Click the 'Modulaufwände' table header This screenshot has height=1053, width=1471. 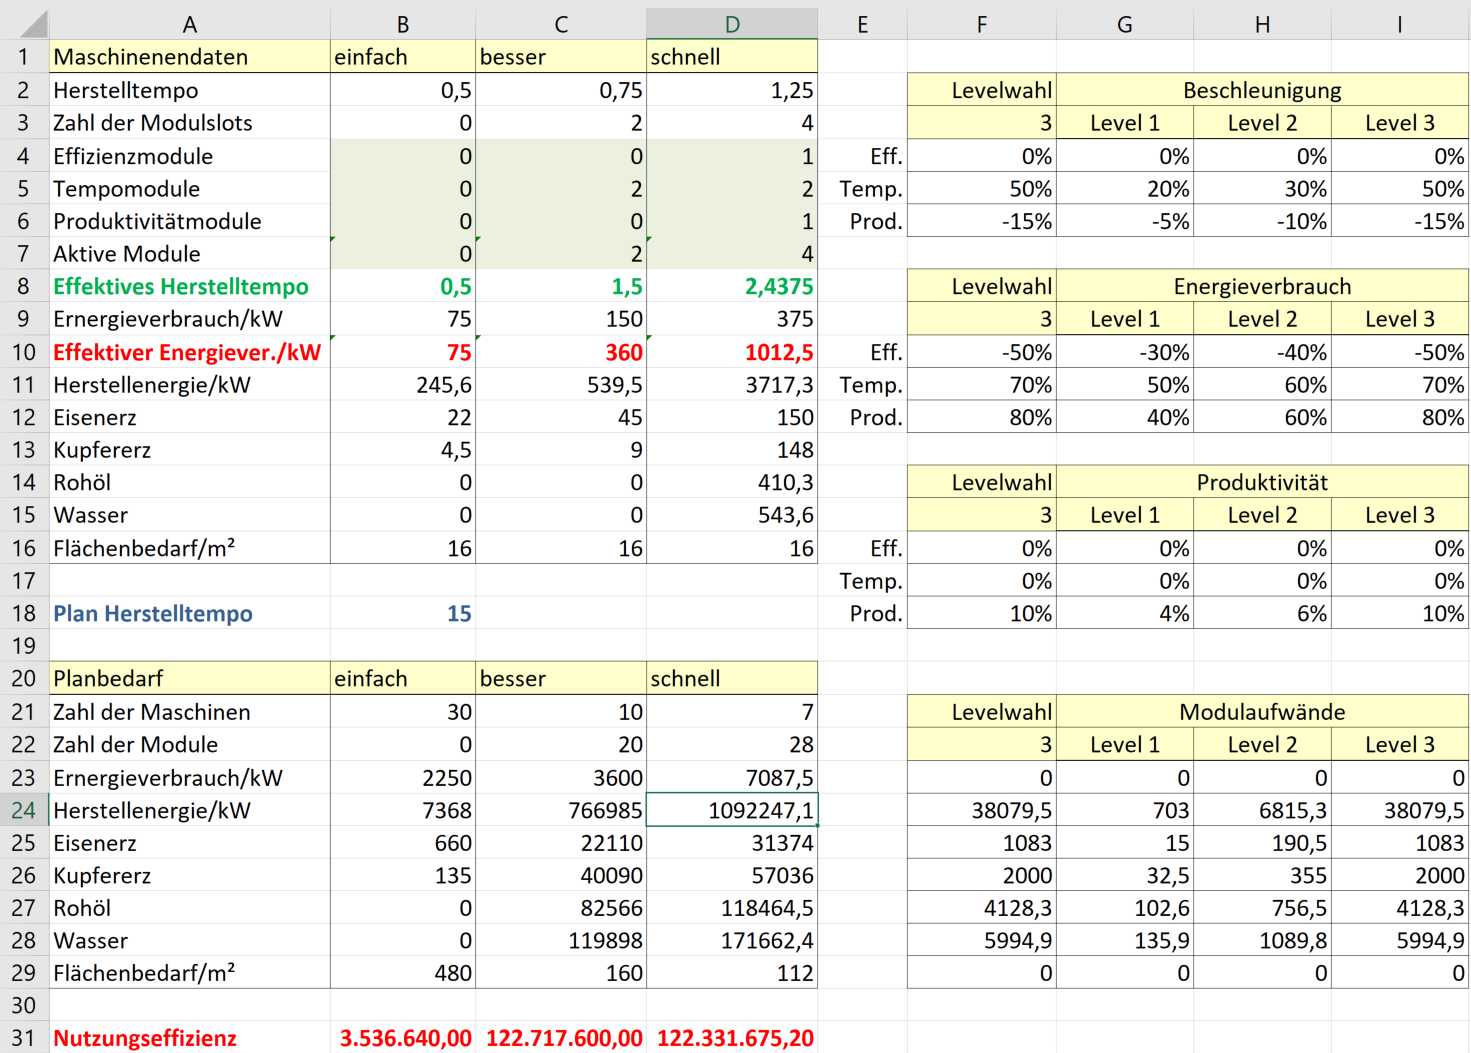click(1262, 711)
